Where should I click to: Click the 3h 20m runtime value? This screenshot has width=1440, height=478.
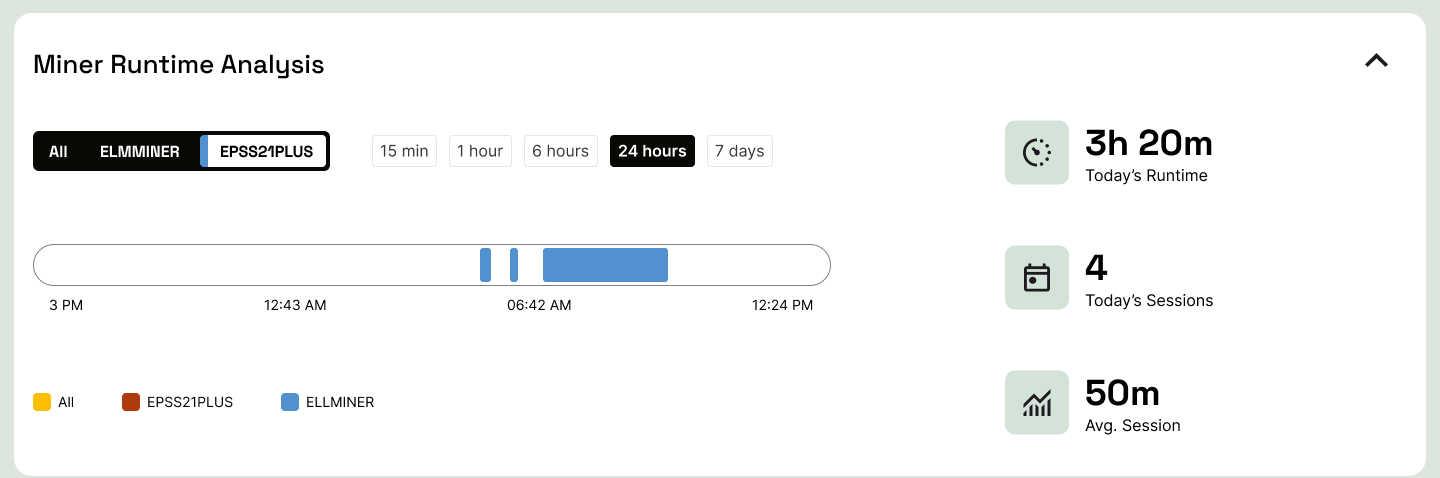click(x=1148, y=144)
